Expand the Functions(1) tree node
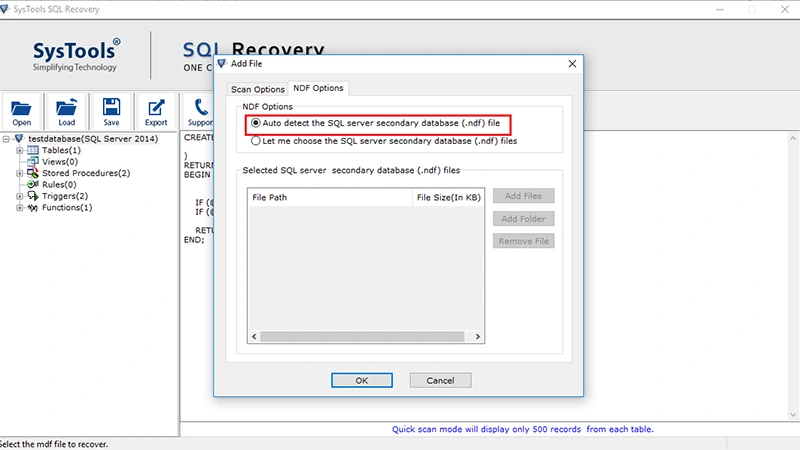Viewport: 800px width, 450px height. pos(19,208)
